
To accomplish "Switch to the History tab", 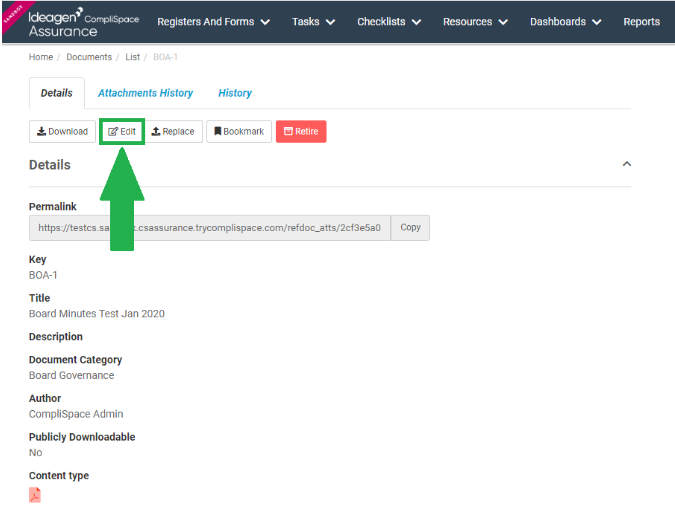I will click(235, 93).
